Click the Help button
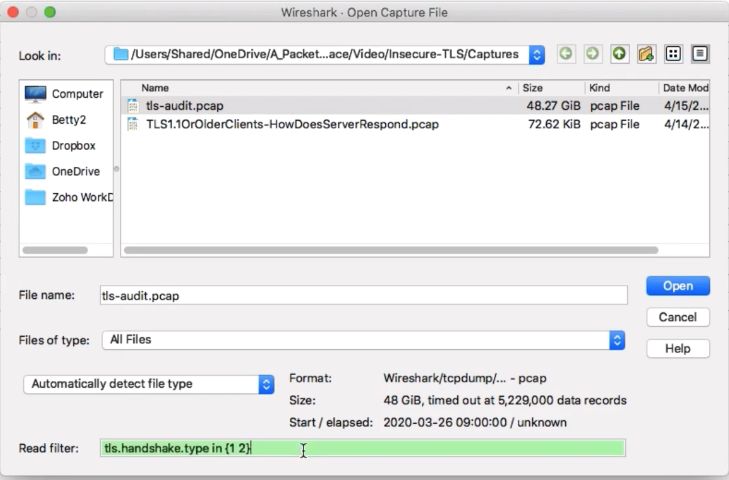 [678, 349]
